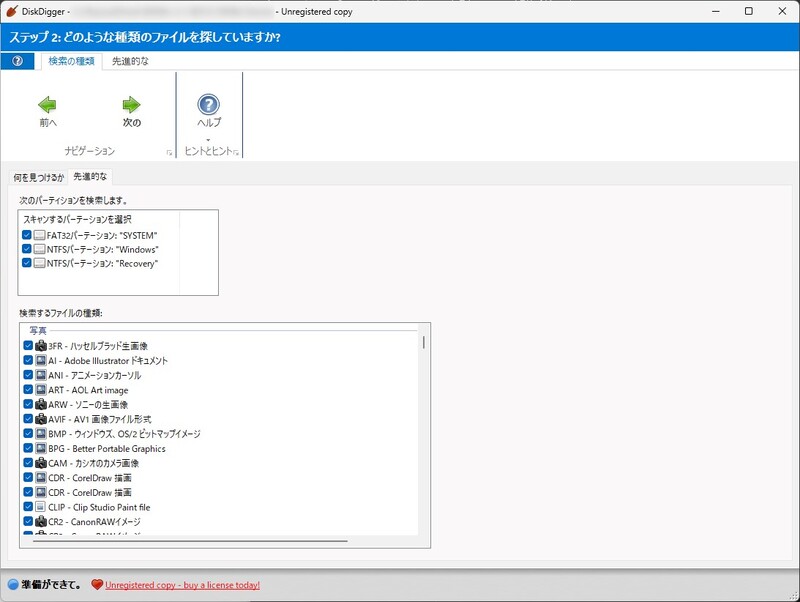
Task: Toggle the CLIP Studio Paint file checkbox
Action: tap(29, 507)
